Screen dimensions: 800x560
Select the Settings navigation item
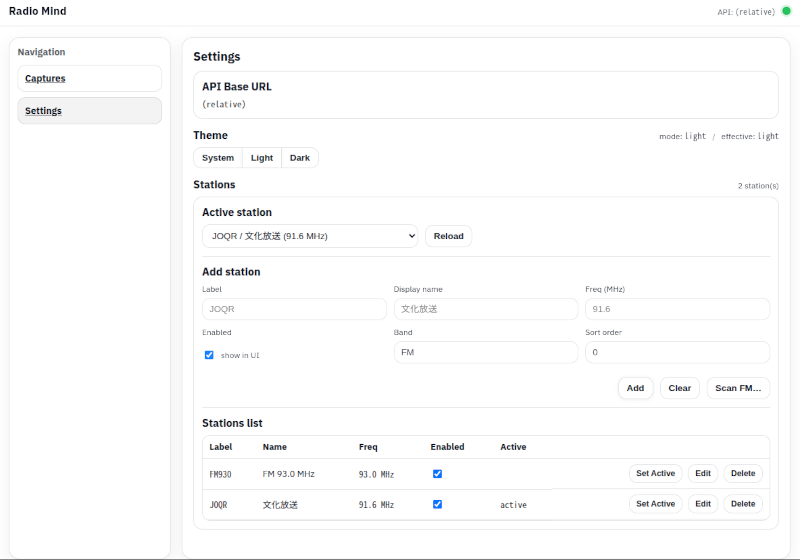tap(89, 111)
